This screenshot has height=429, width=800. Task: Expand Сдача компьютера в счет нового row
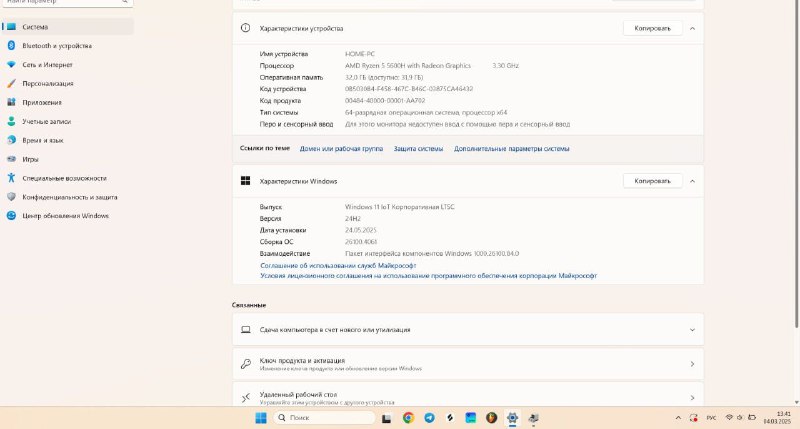click(468, 330)
